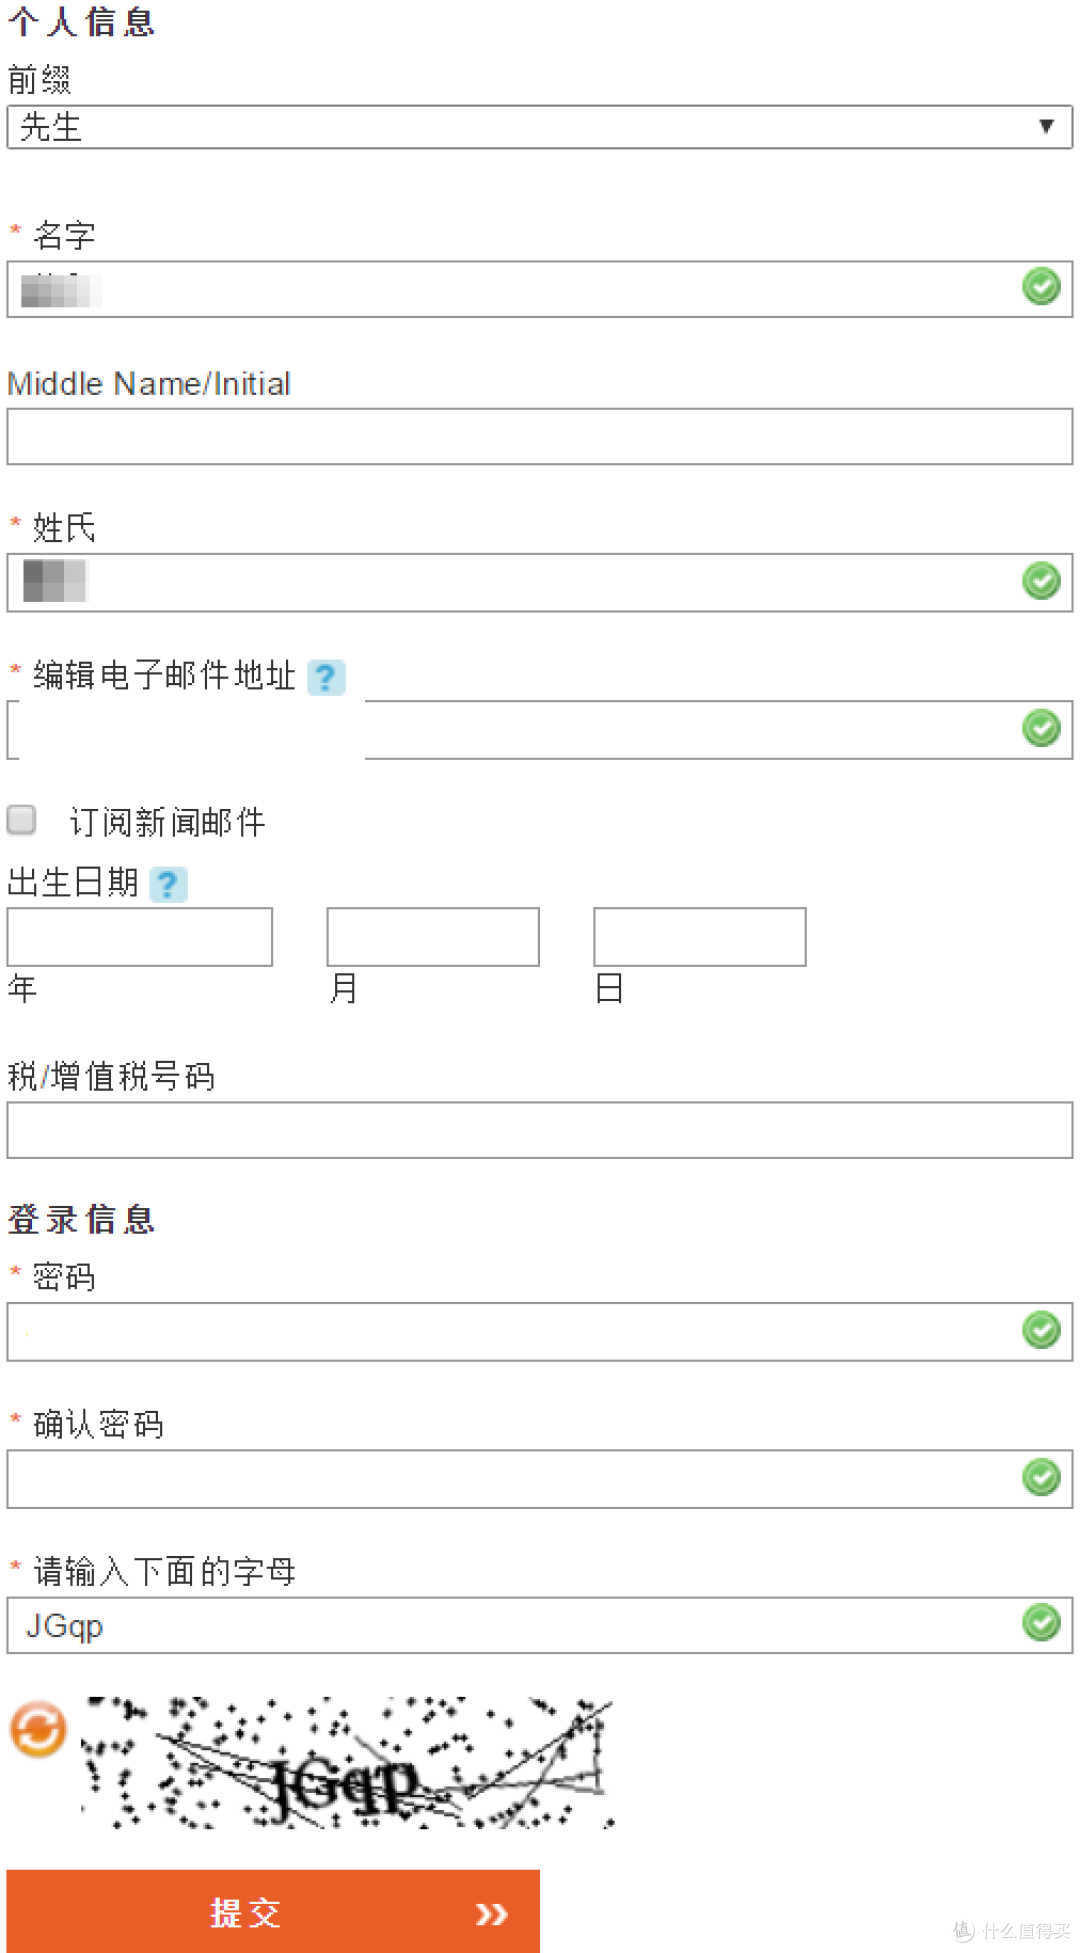Image resolution: width=1080 pixels, height=1953 pixels.
Task: Click the 税/增值税号码 input field
Action: point(540,1130)
